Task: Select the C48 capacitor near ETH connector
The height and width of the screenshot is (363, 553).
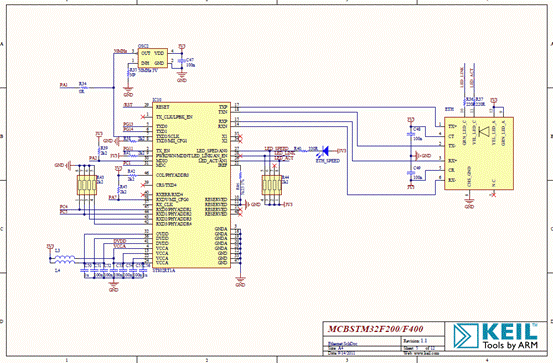Action: click(x=411, y=134)
